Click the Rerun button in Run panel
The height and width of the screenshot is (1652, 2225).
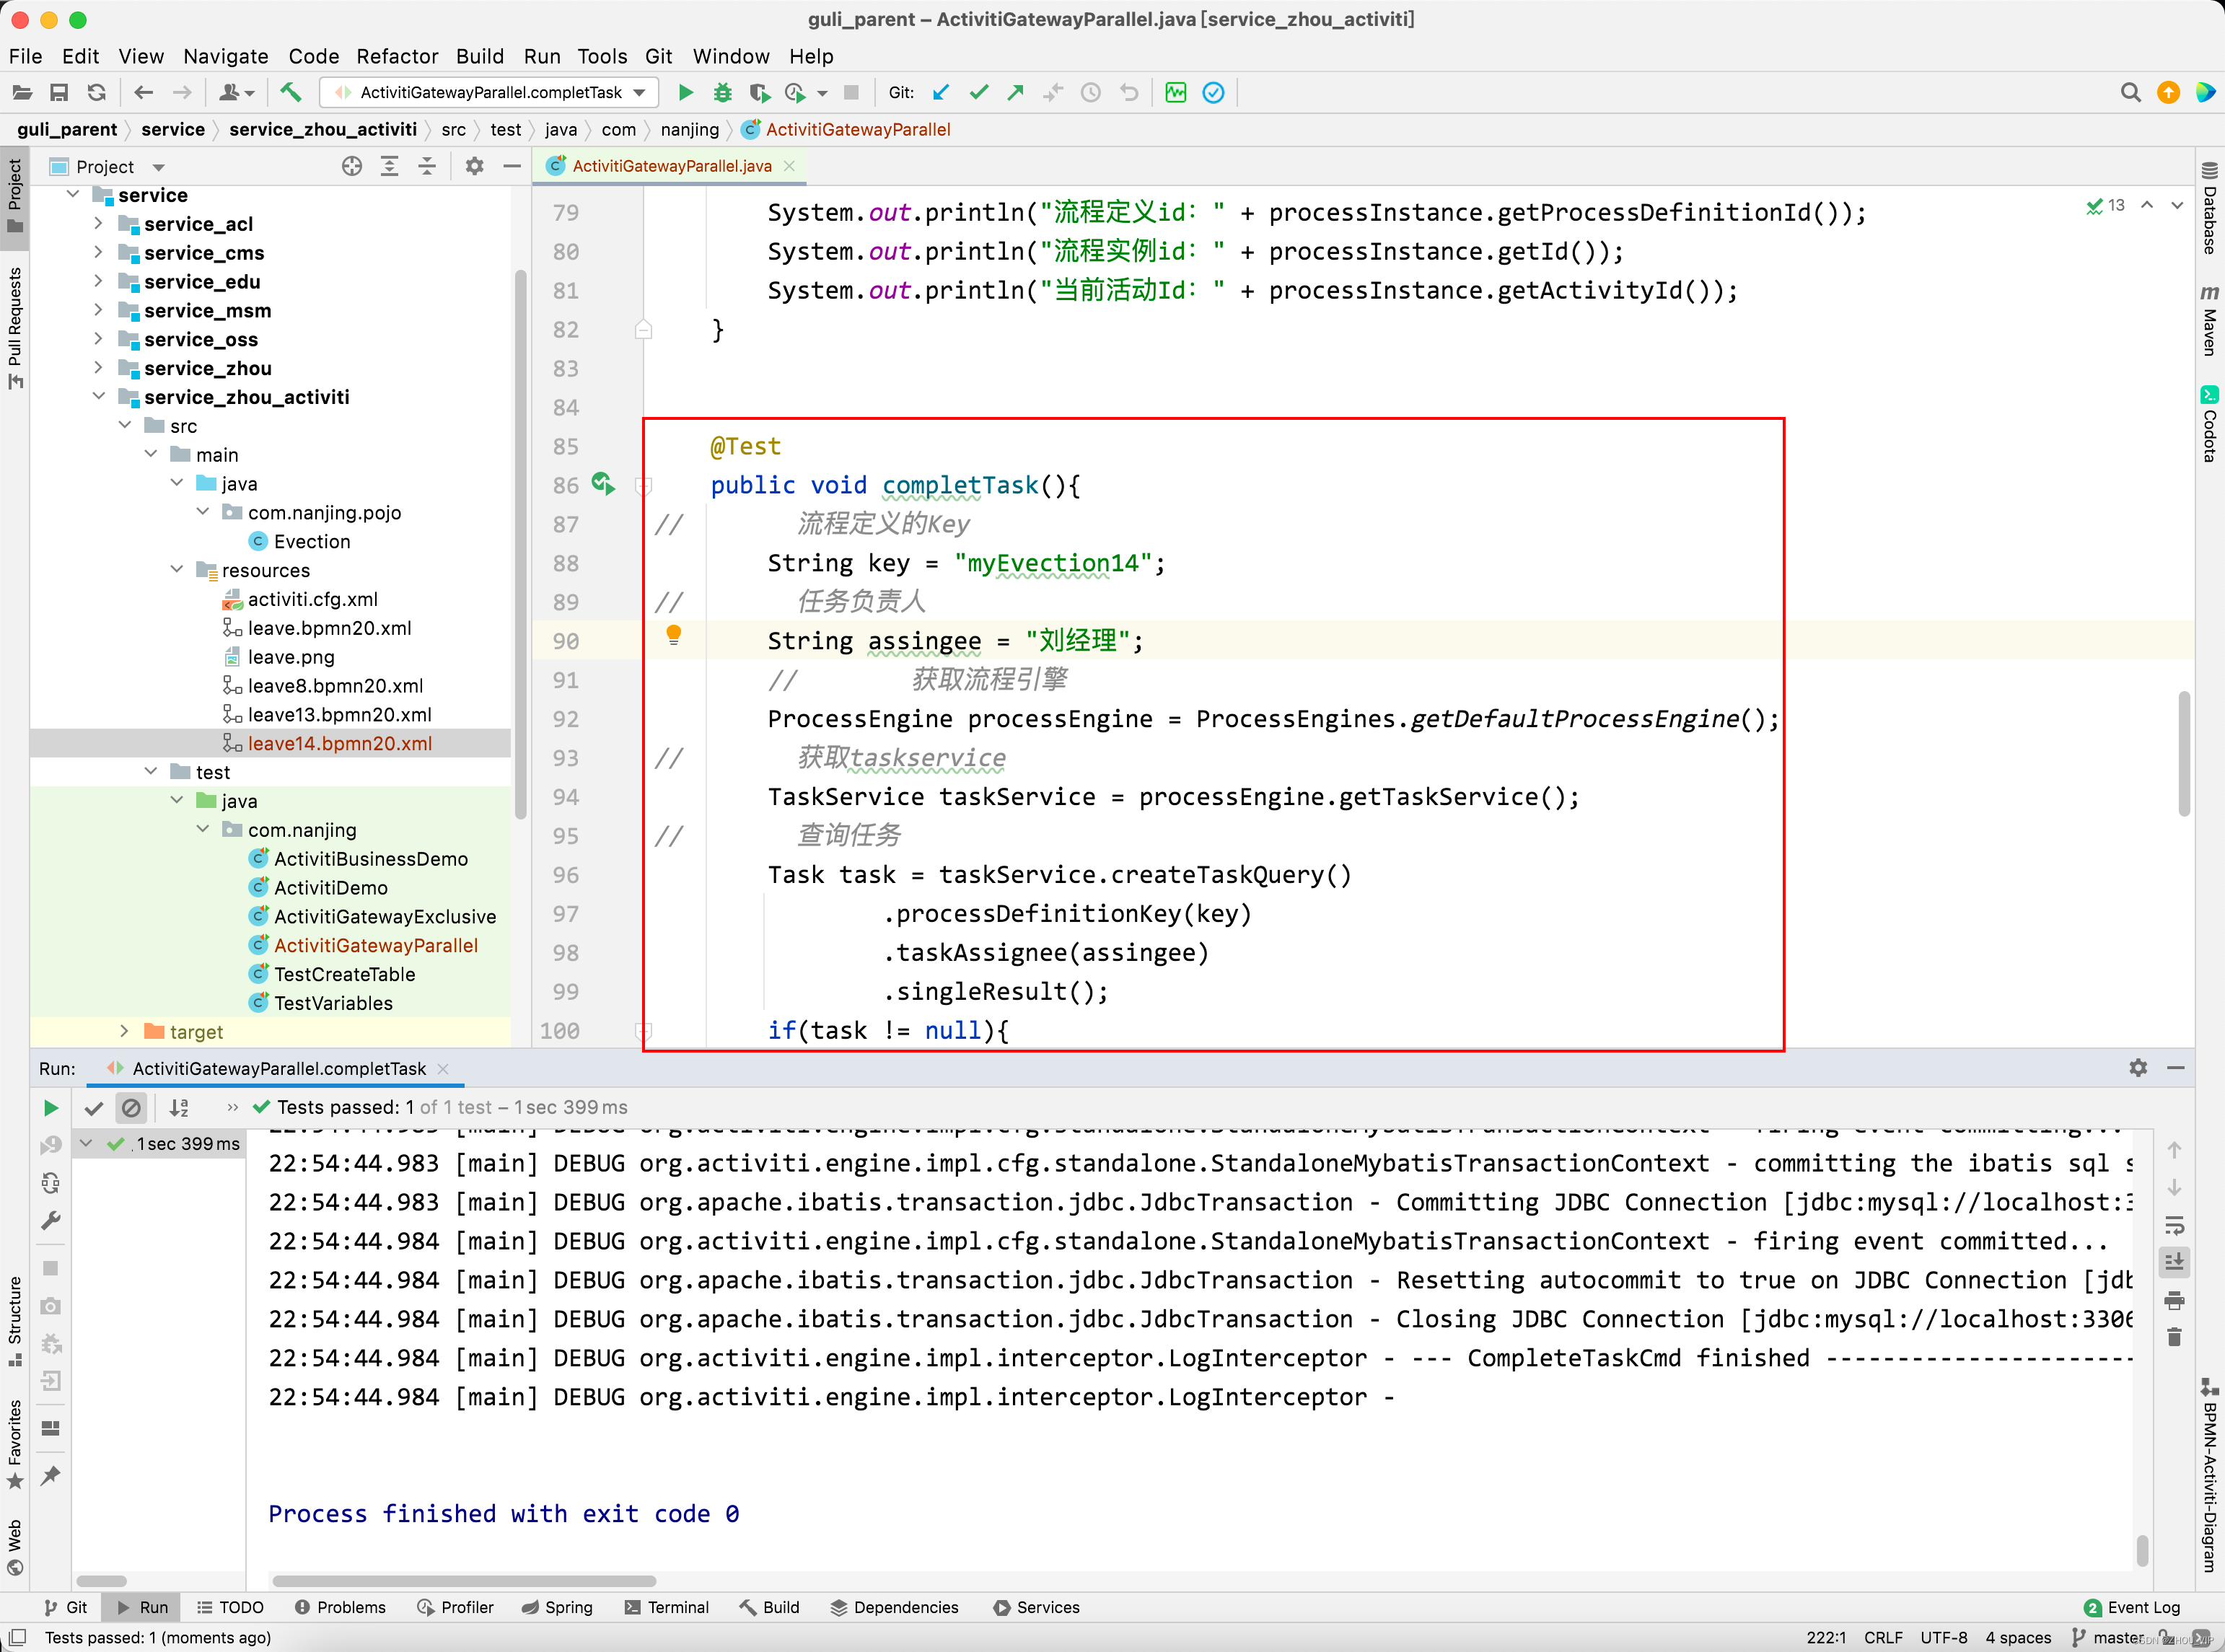pos(50,1107)
